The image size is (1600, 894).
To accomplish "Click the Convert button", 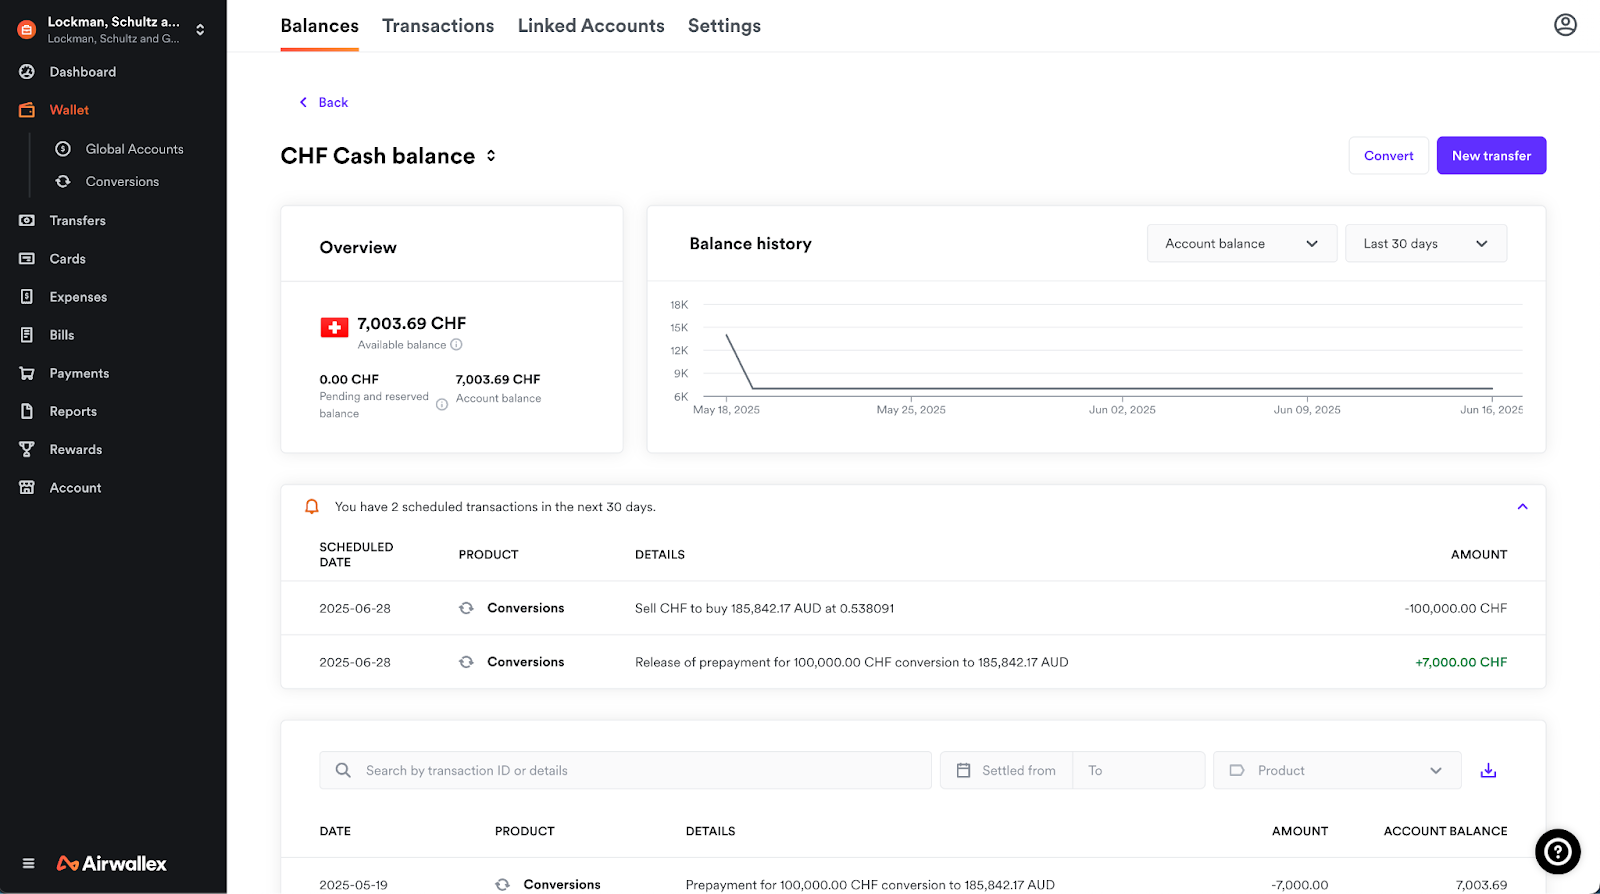I will [1388, 156].
